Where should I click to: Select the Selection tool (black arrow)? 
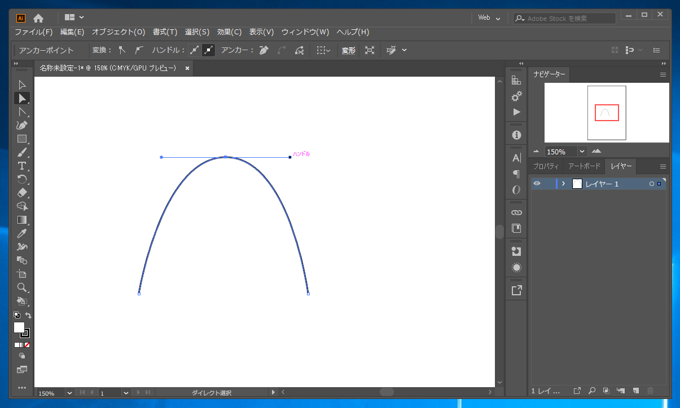pos(22,85)
